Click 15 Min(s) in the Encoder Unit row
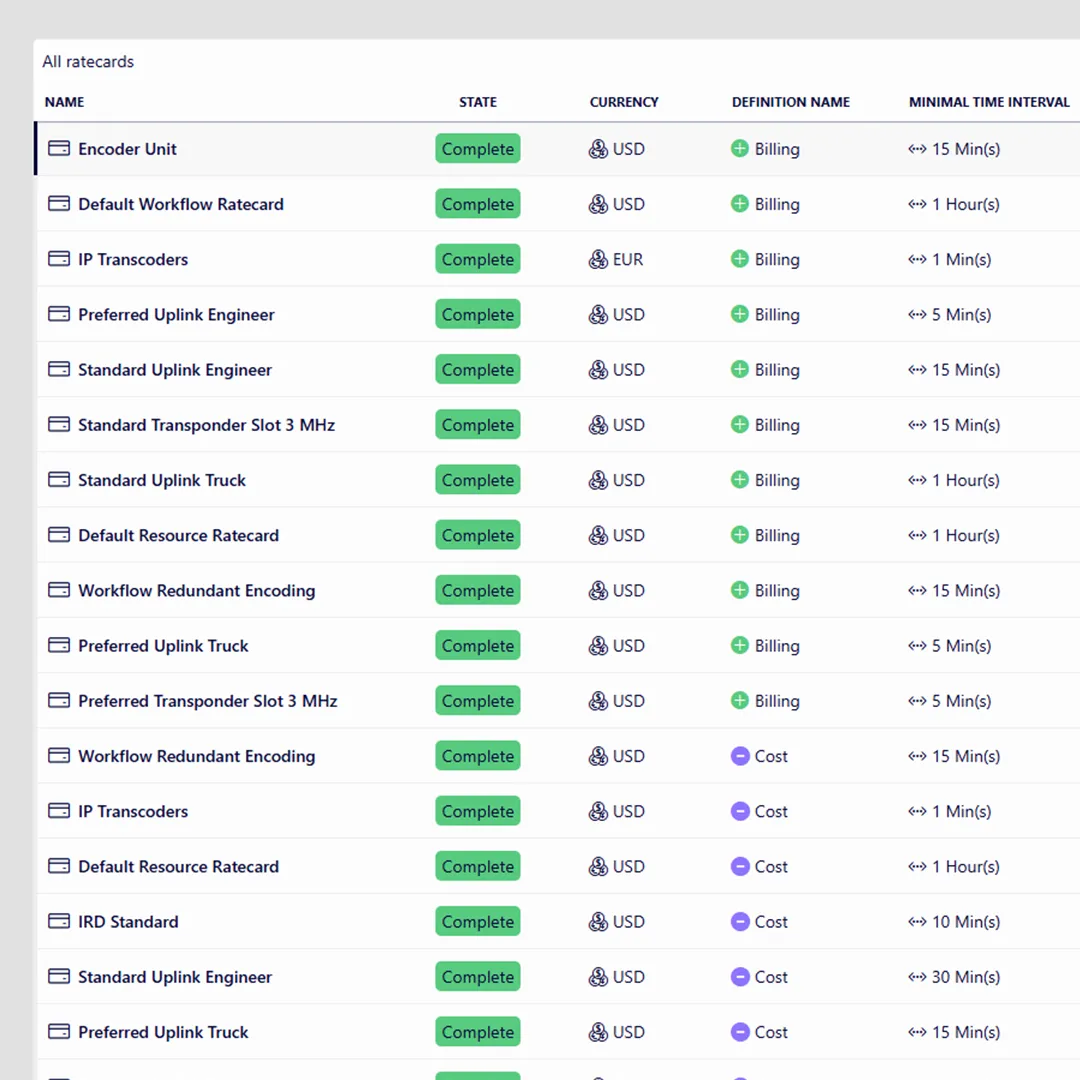The width and height of the screenshot is (1080, 1080). click(966, 149)
